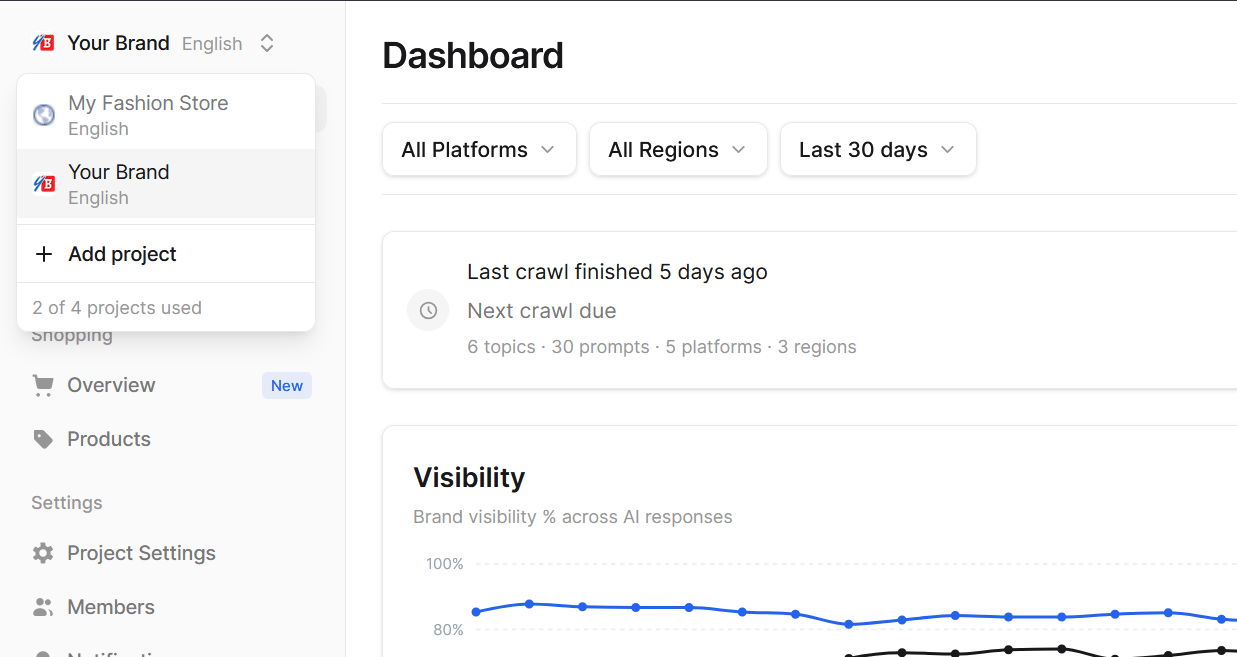The image size is (1237, 657).
Task: Expand the Last 30 days date range
Action: (878, 149)
